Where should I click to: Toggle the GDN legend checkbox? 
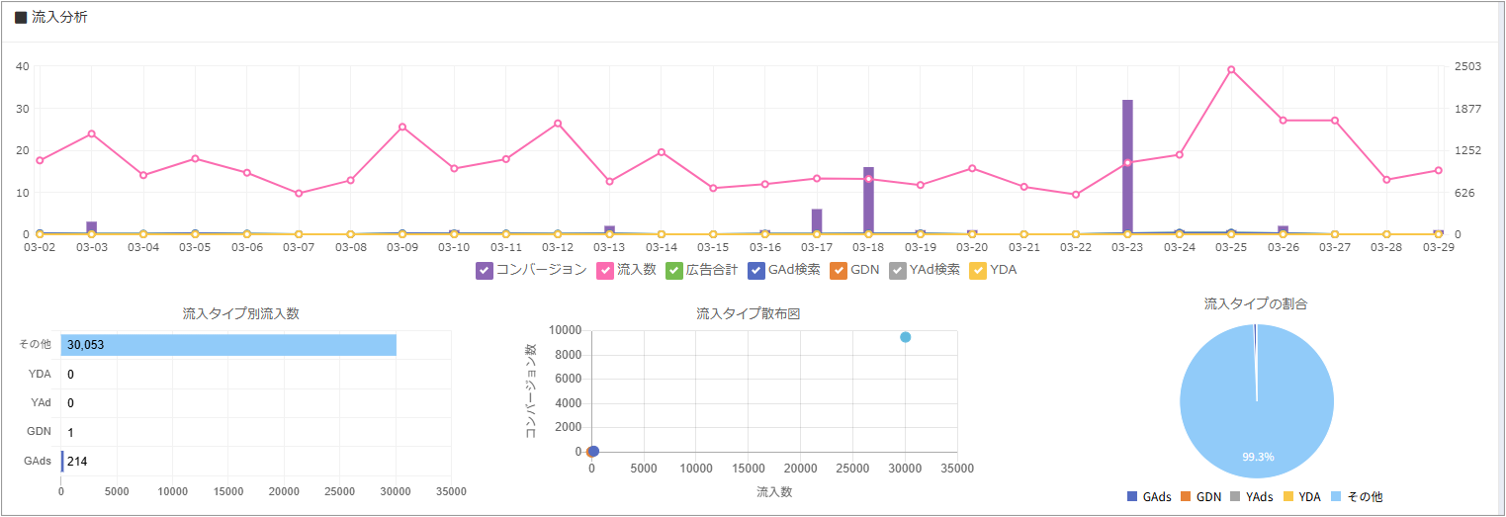tap(840, 270)
